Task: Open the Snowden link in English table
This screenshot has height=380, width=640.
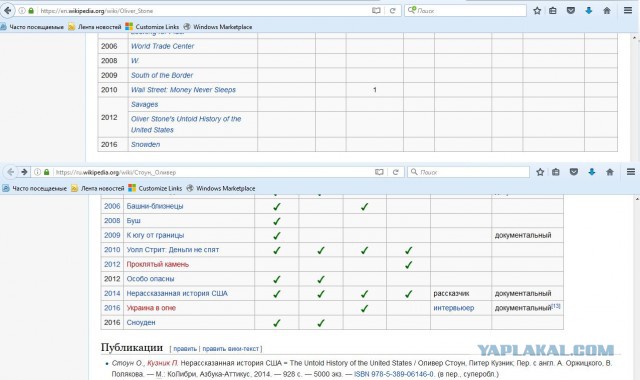Action: tap(145, 144)
